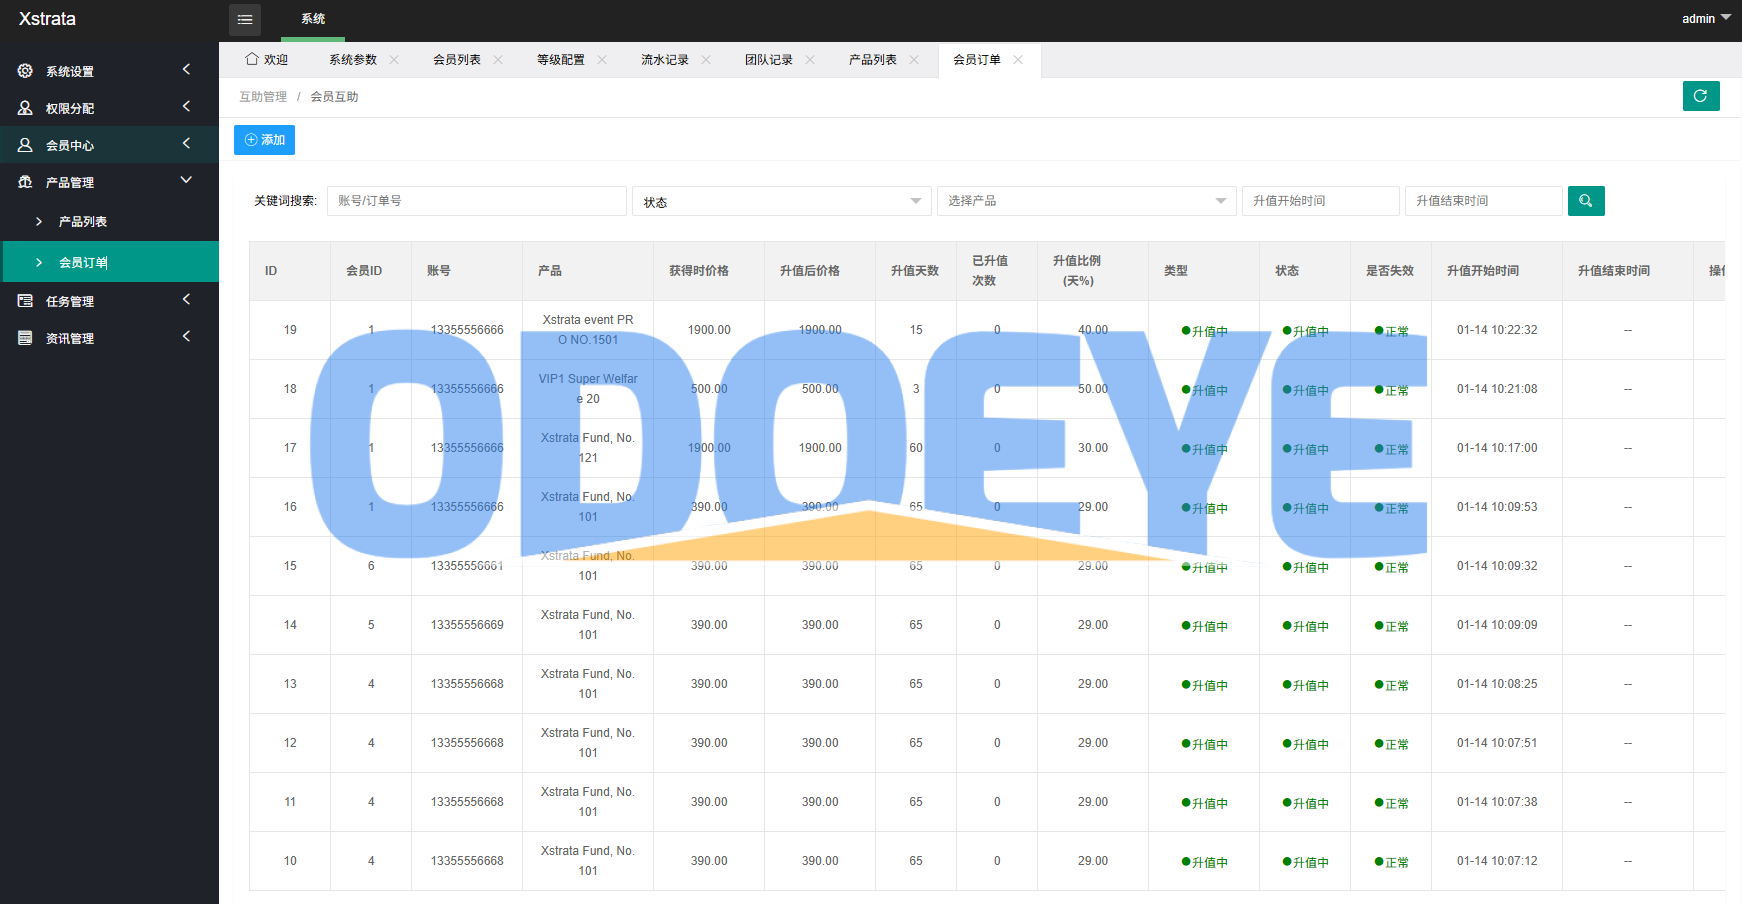Open the 选择产品 dropdown
The image size is (1742, 904).
coord(1086,201)
